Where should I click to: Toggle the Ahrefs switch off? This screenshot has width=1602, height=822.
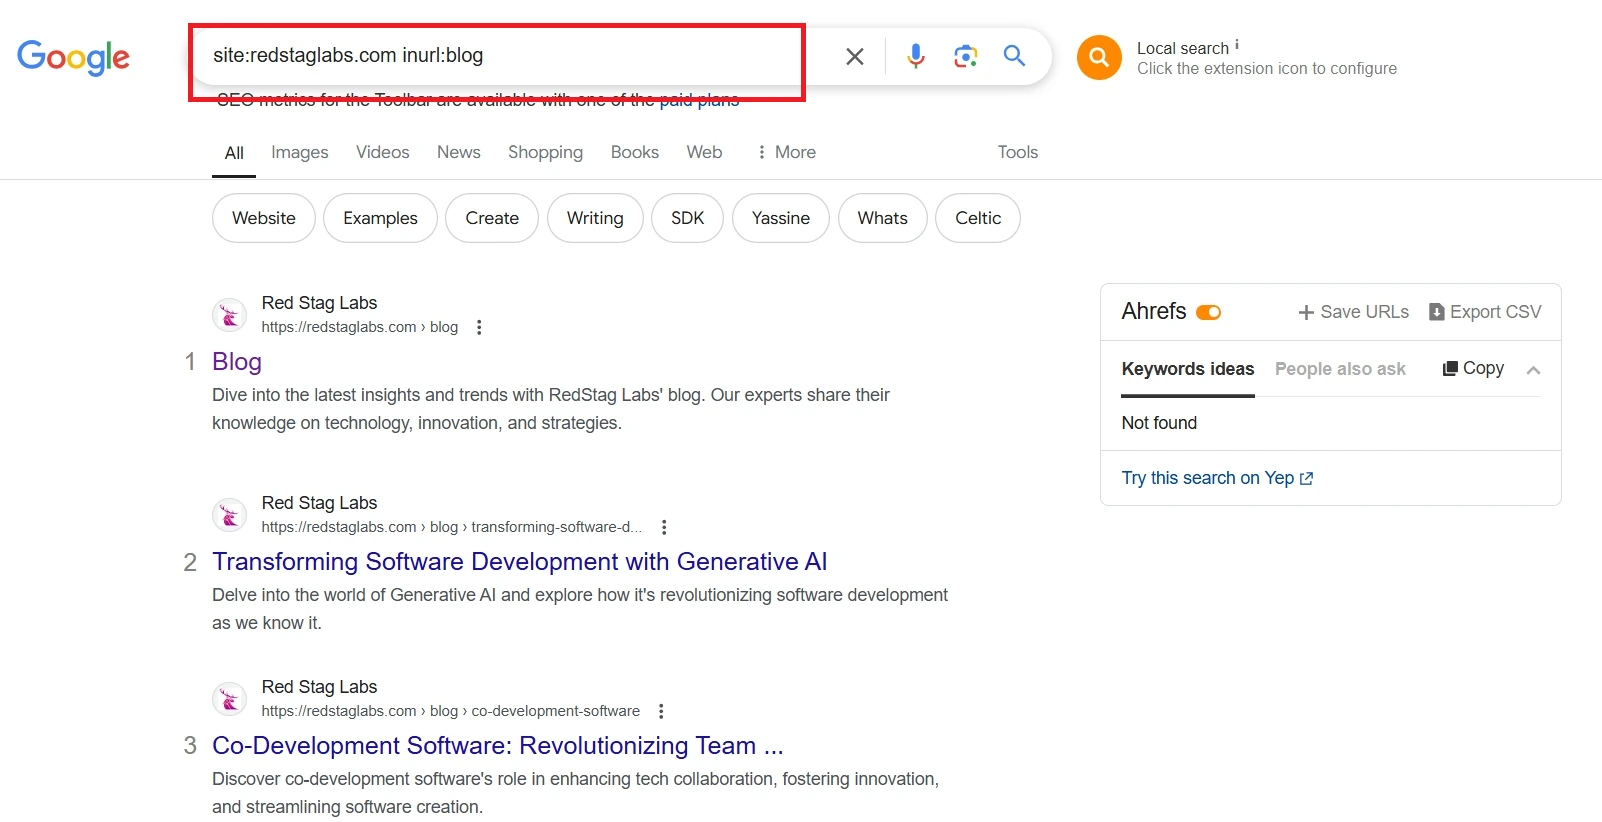coord(1209,312)
